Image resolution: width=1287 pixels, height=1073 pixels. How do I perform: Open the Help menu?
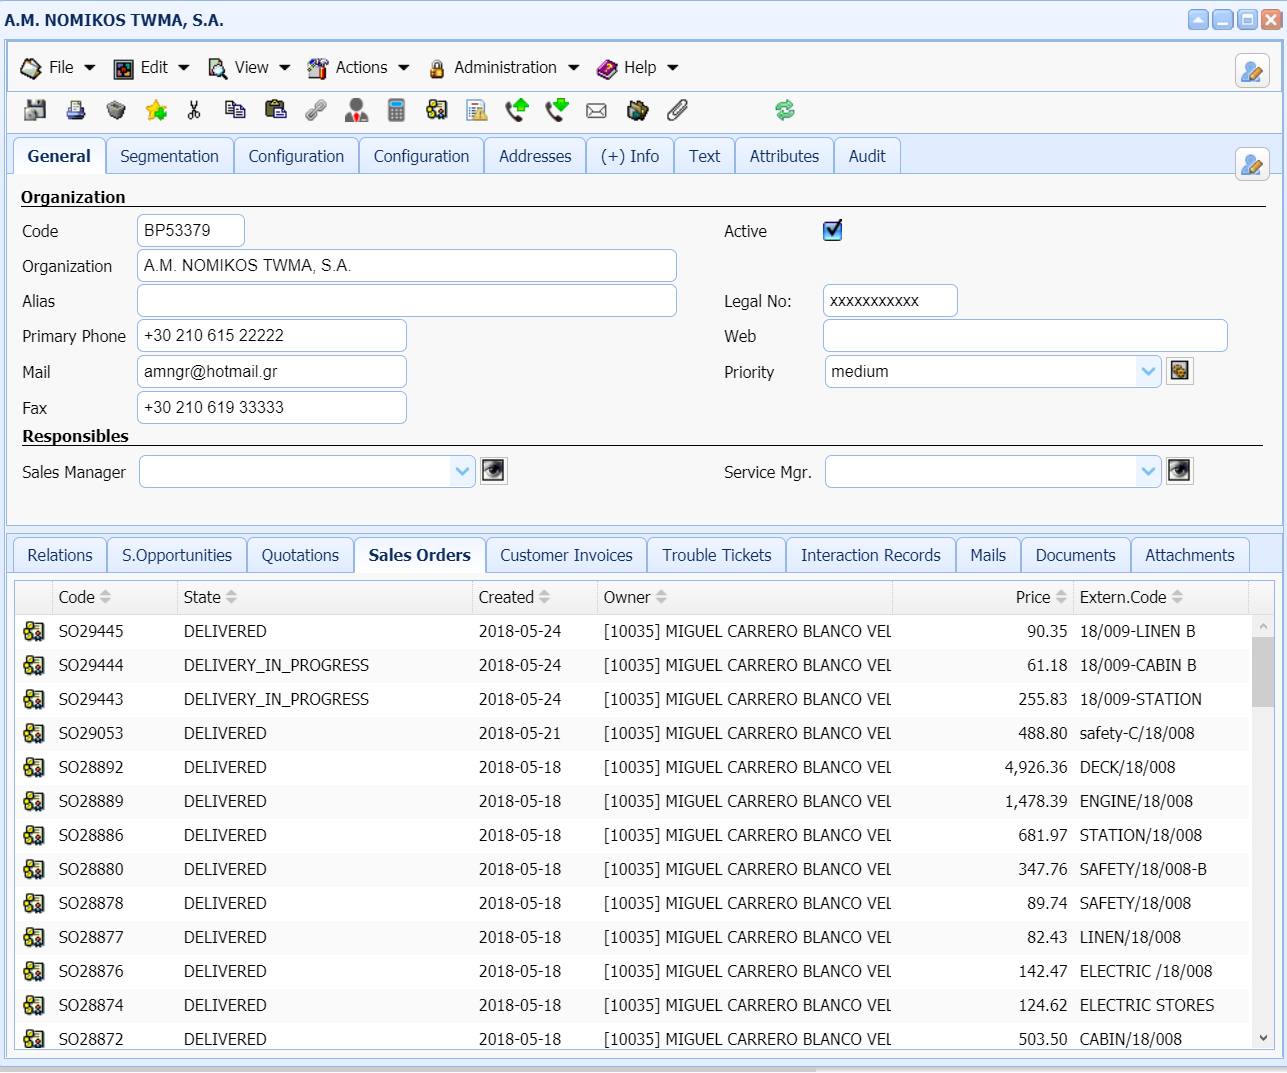pyautogui.click(x=638, y=68)
